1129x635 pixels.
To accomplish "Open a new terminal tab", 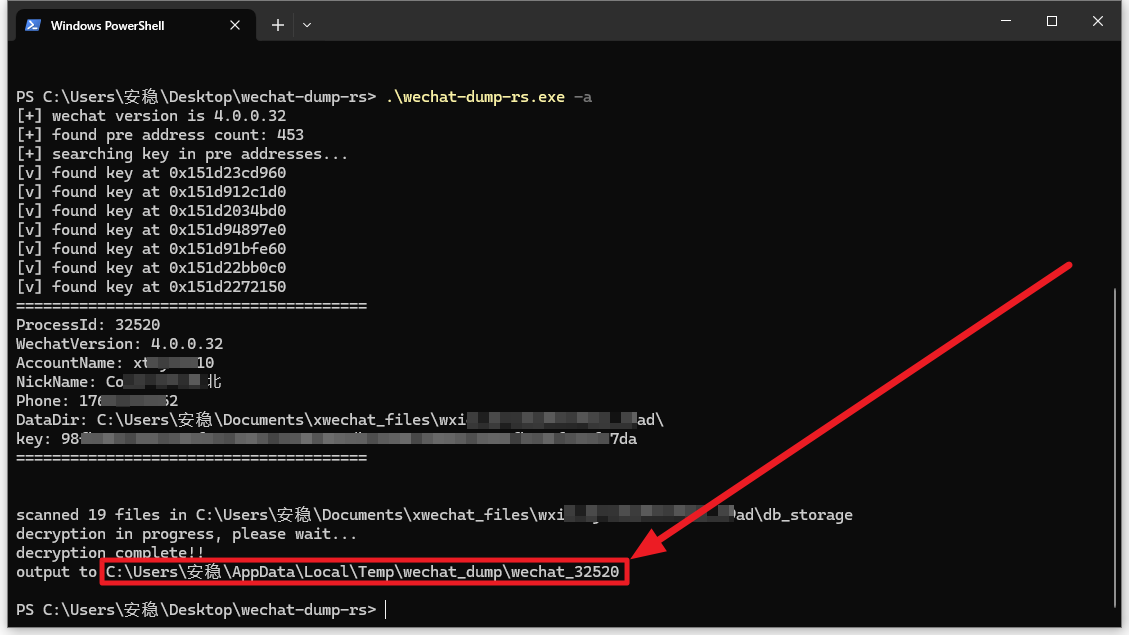I will pos(278,25).
